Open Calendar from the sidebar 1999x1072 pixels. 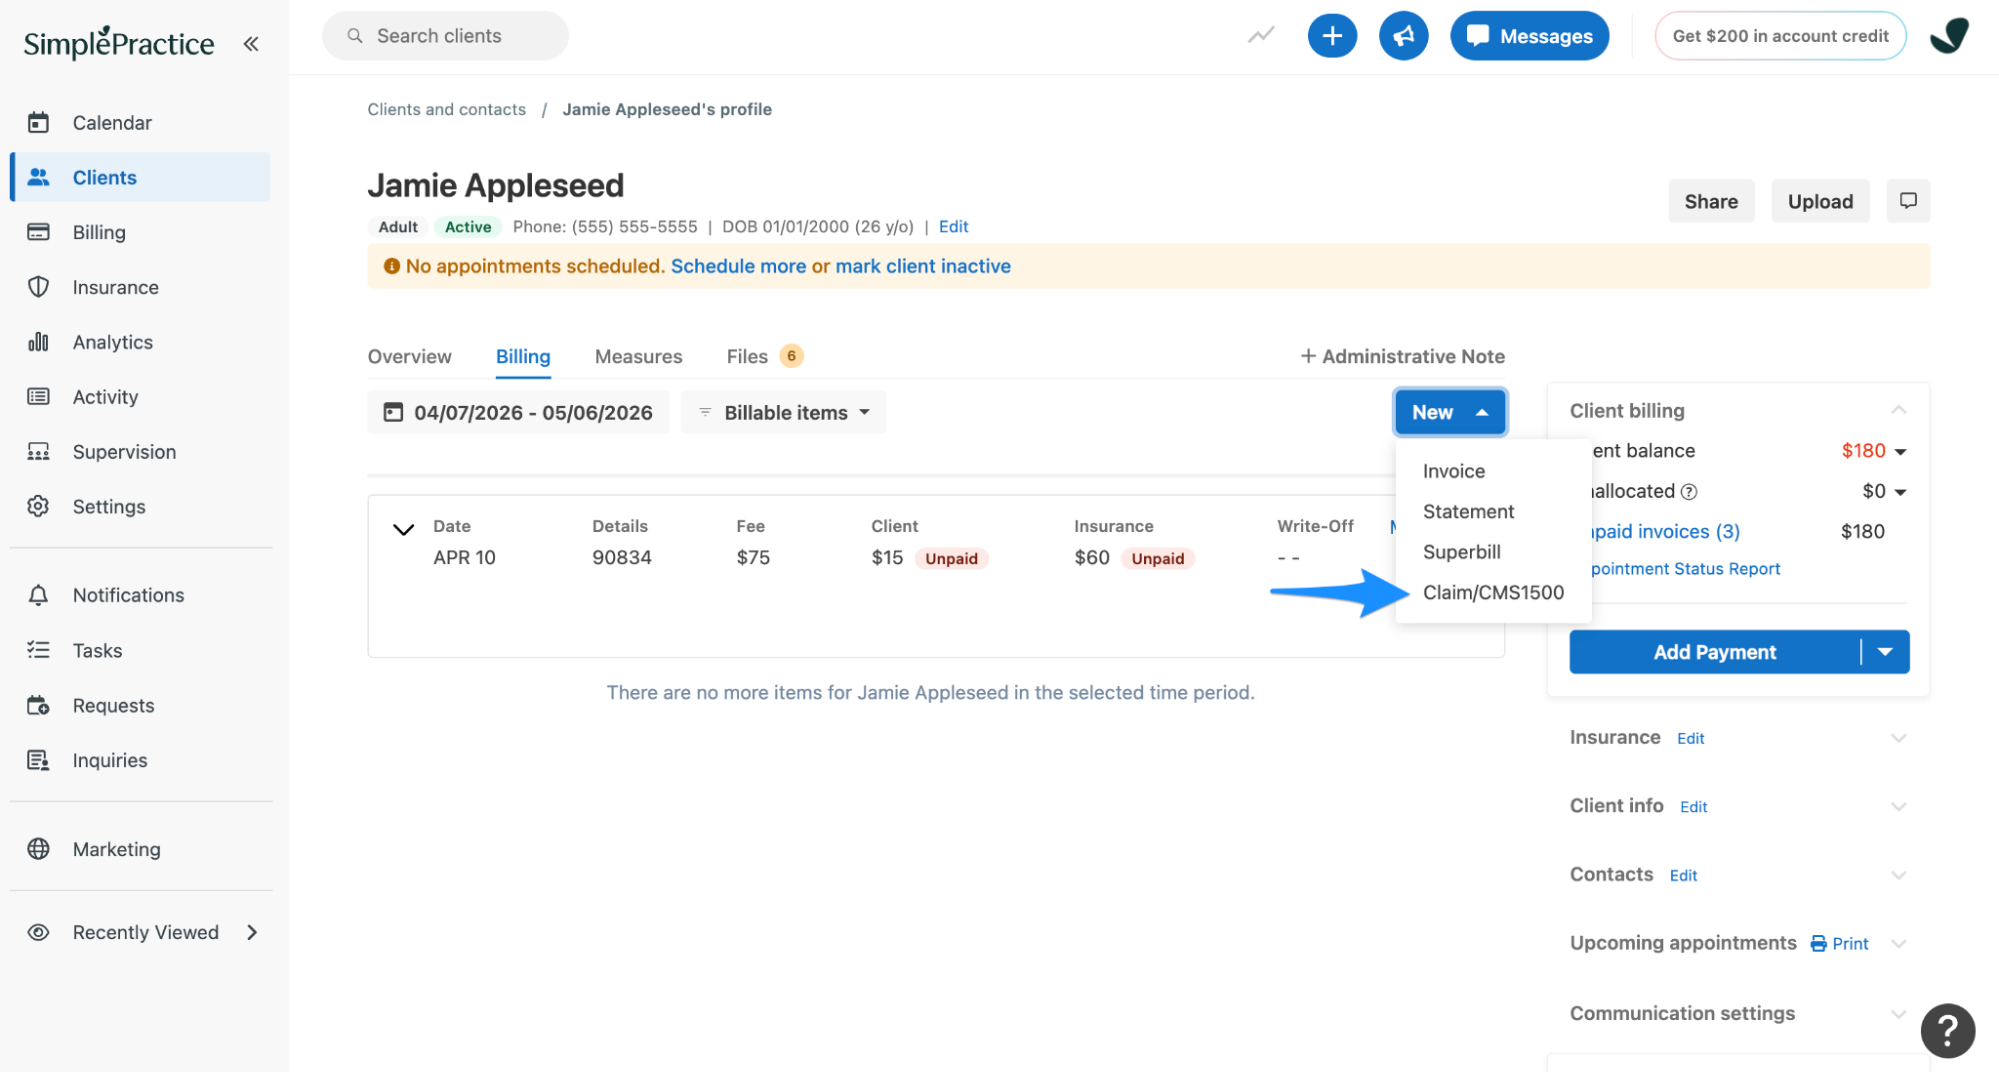(x=112, y=122)
